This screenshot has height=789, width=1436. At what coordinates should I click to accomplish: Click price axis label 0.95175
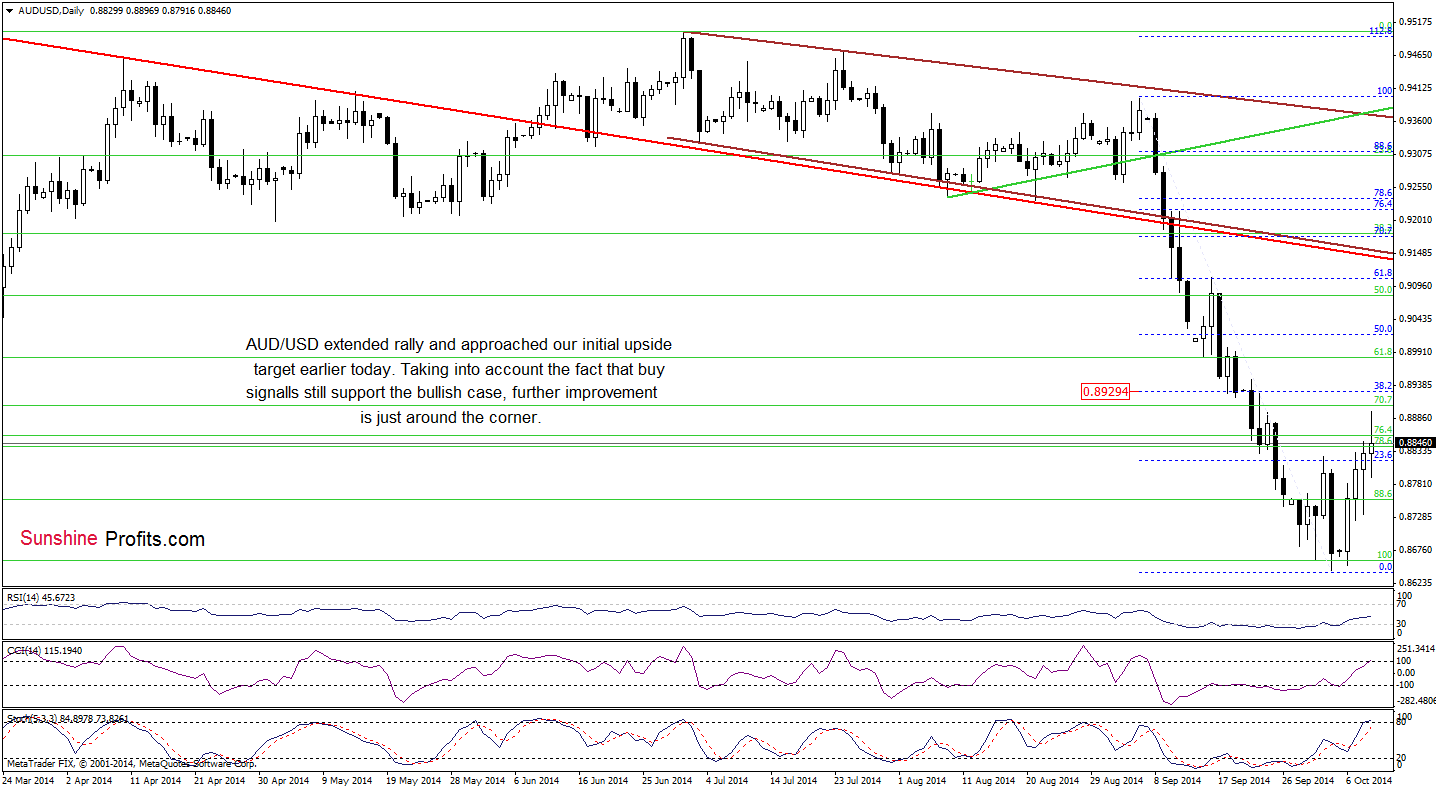coord(1415,21)
